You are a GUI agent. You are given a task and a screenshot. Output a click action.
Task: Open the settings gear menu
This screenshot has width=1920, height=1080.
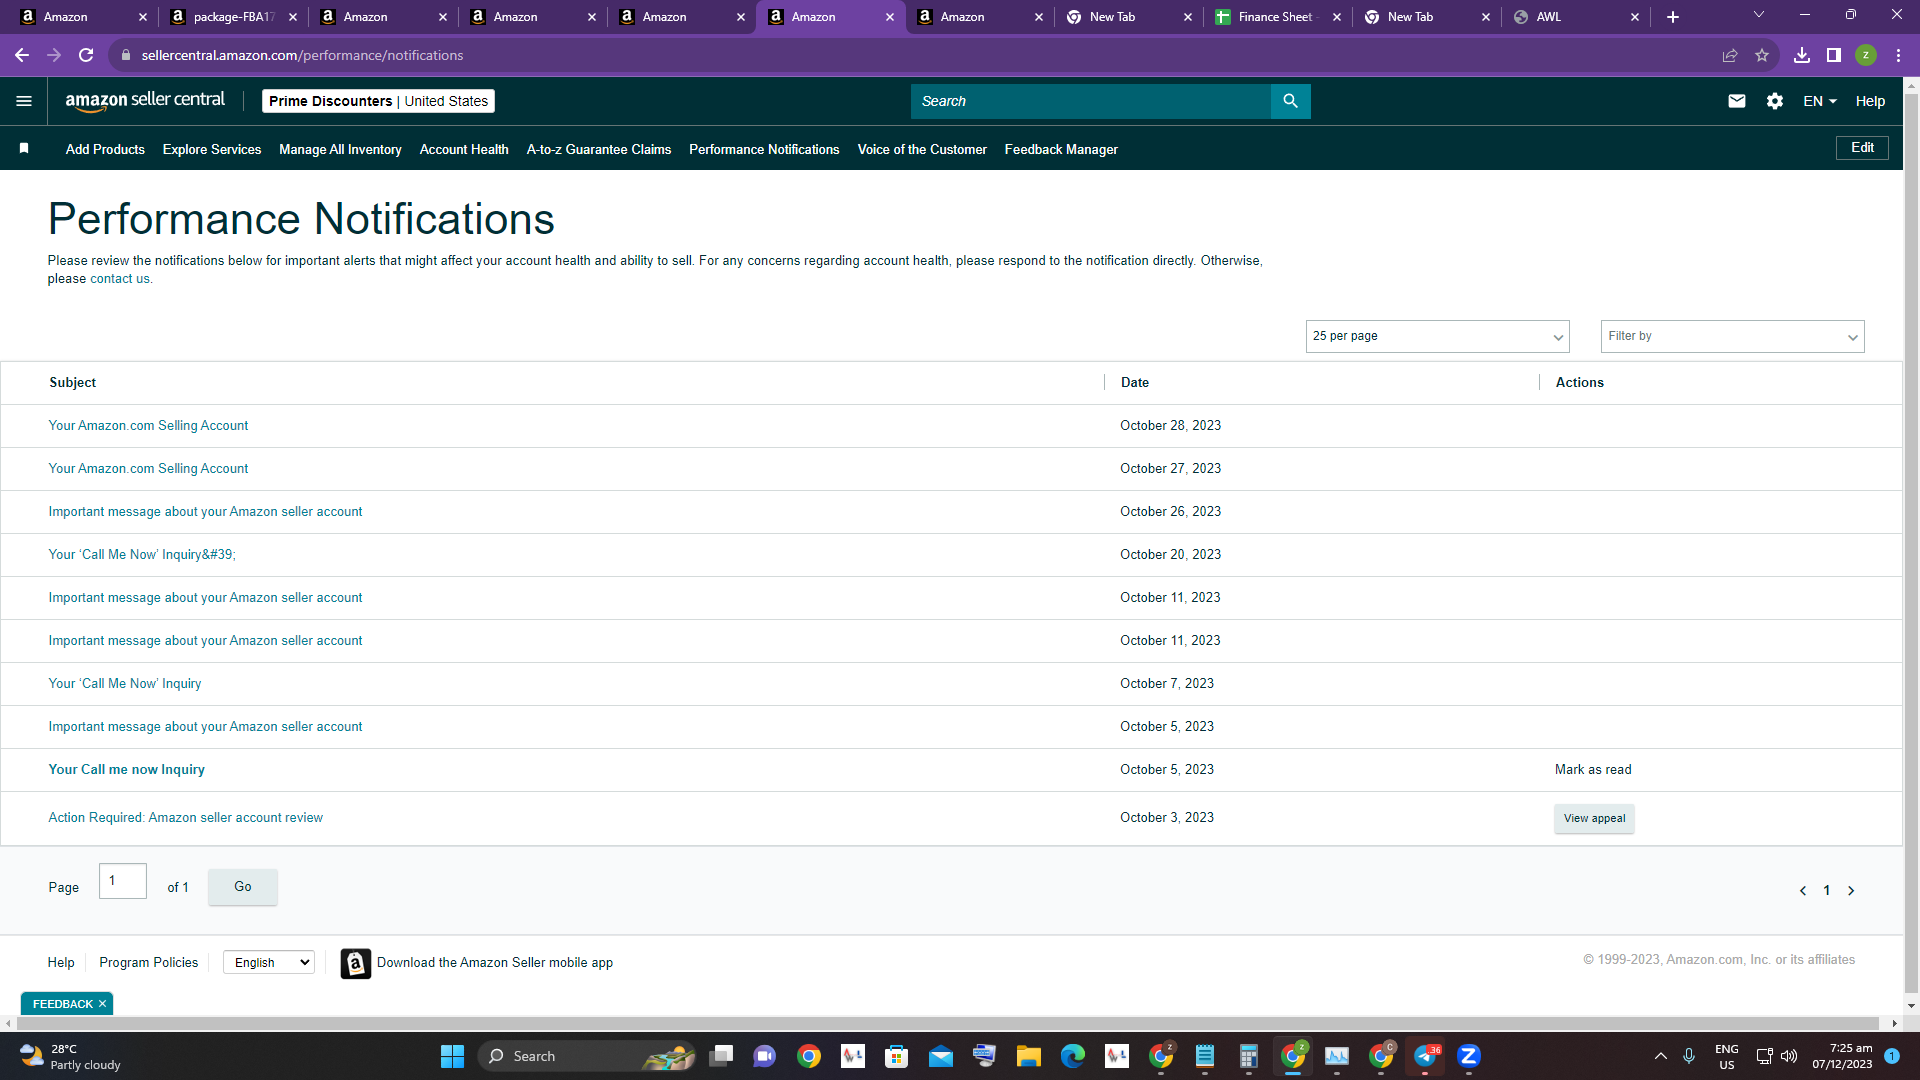1775,101
